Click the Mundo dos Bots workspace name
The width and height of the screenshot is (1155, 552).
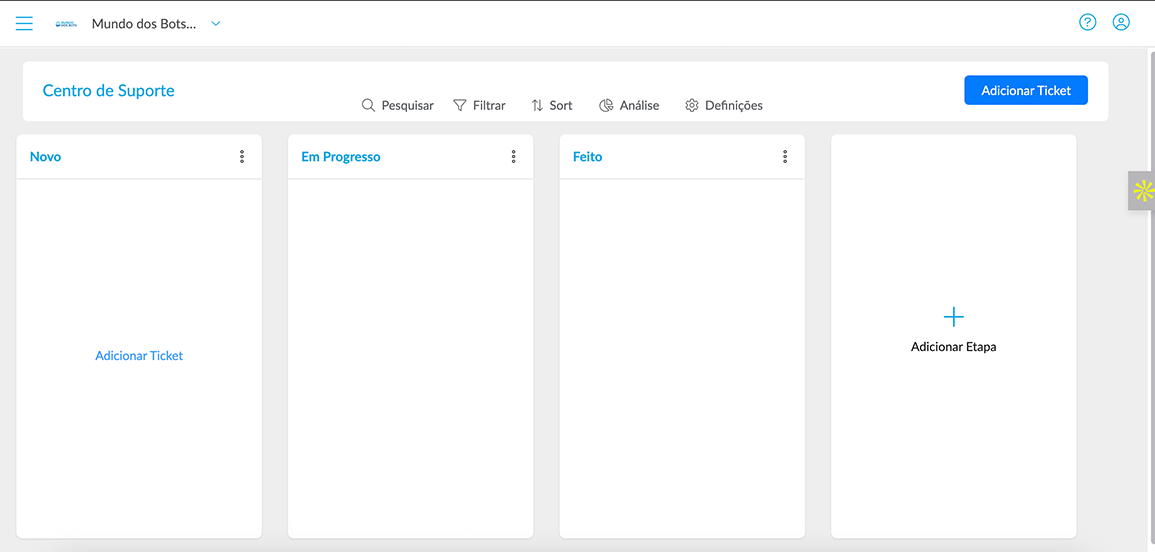click(144, 24)
